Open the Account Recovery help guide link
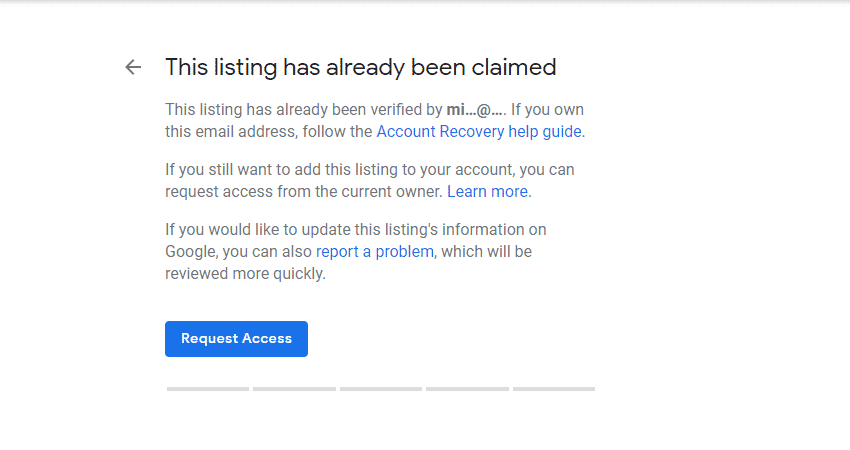Image resolution: width=850 pixels, height=450 pixels. pyautogui.click(x=479, y=131)
